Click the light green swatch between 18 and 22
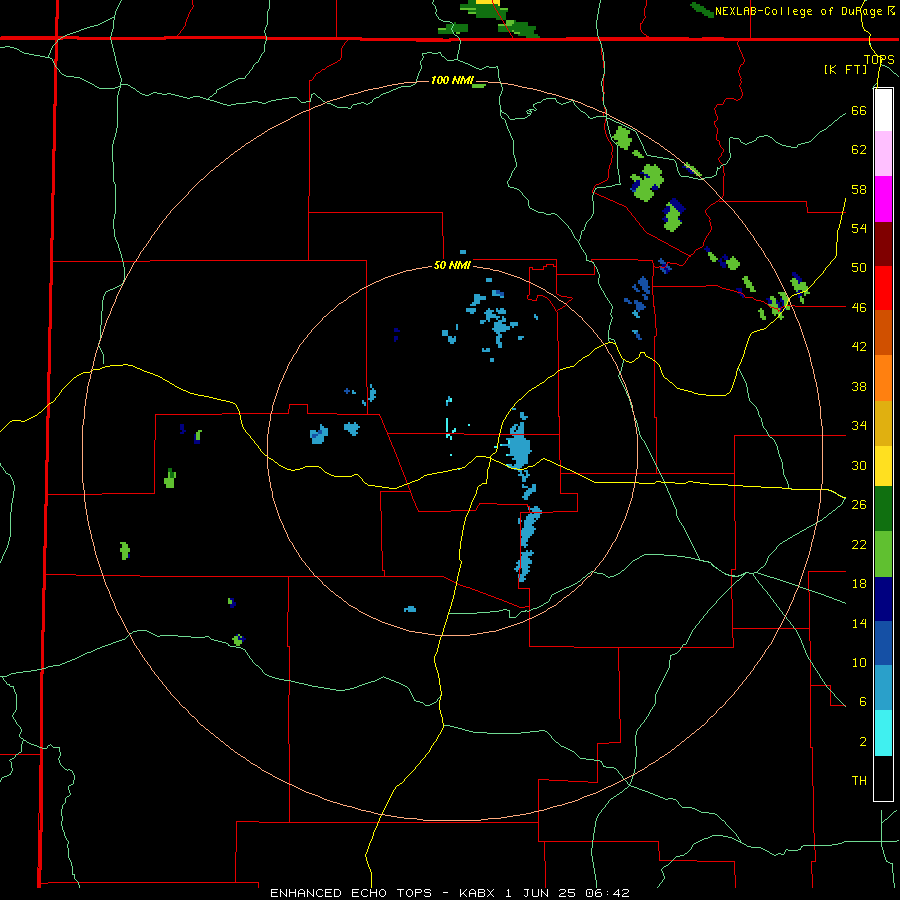 [883, 554]
